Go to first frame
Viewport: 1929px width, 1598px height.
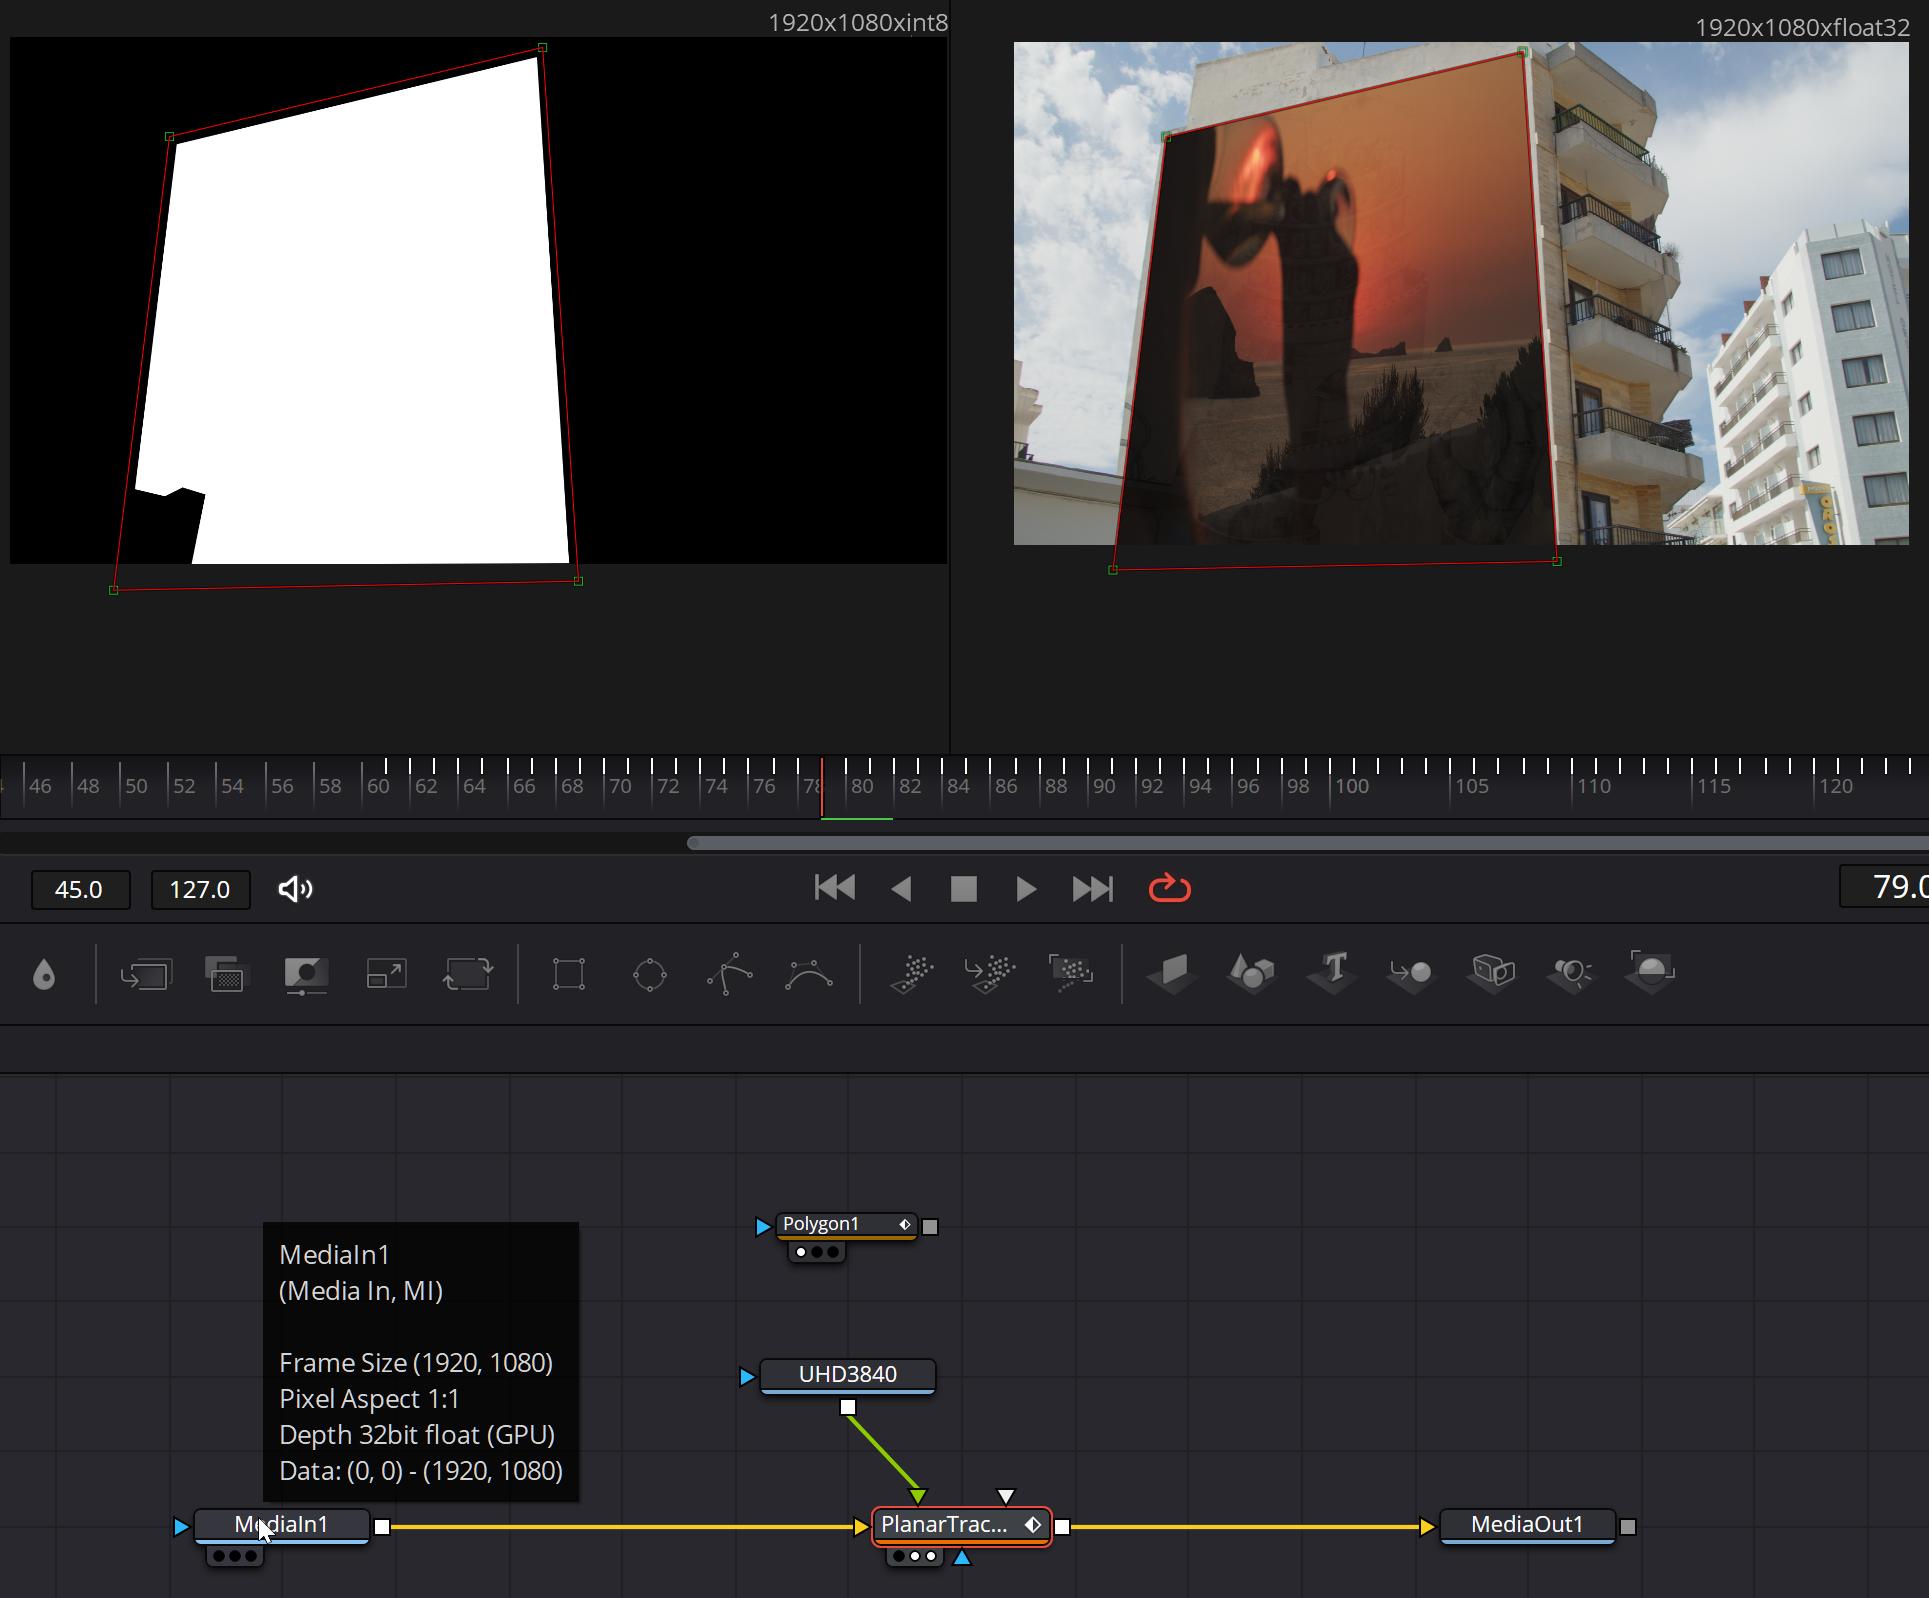click(835, 888)
